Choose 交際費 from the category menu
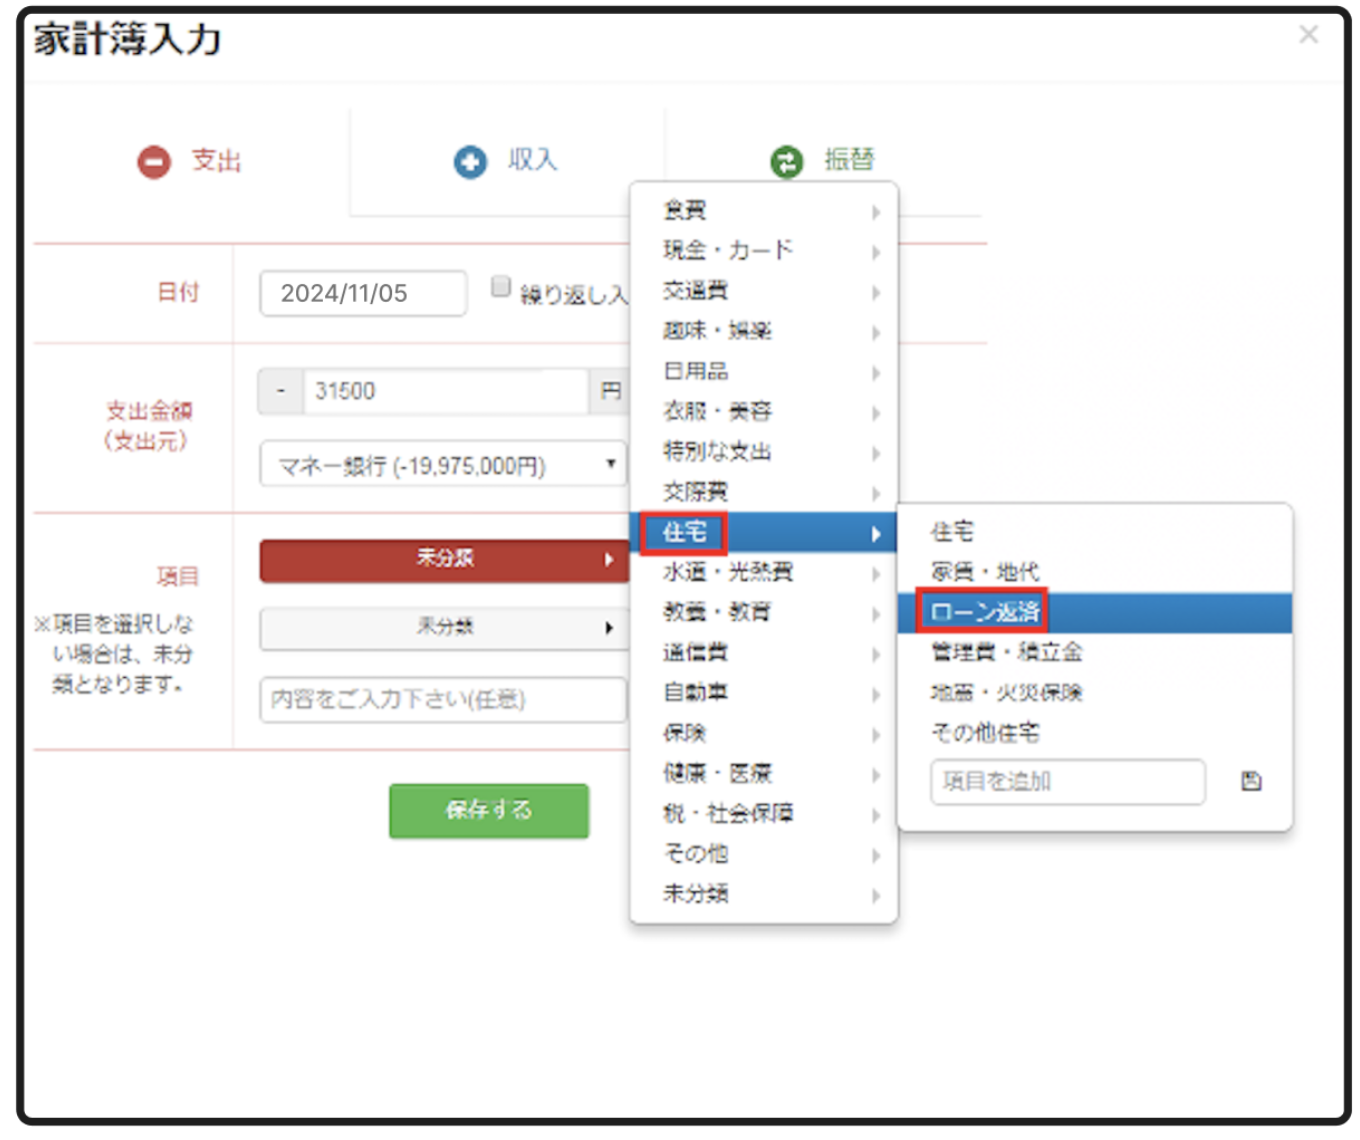The height and width of the screenshot is (1140, 1360). (764, 492)
